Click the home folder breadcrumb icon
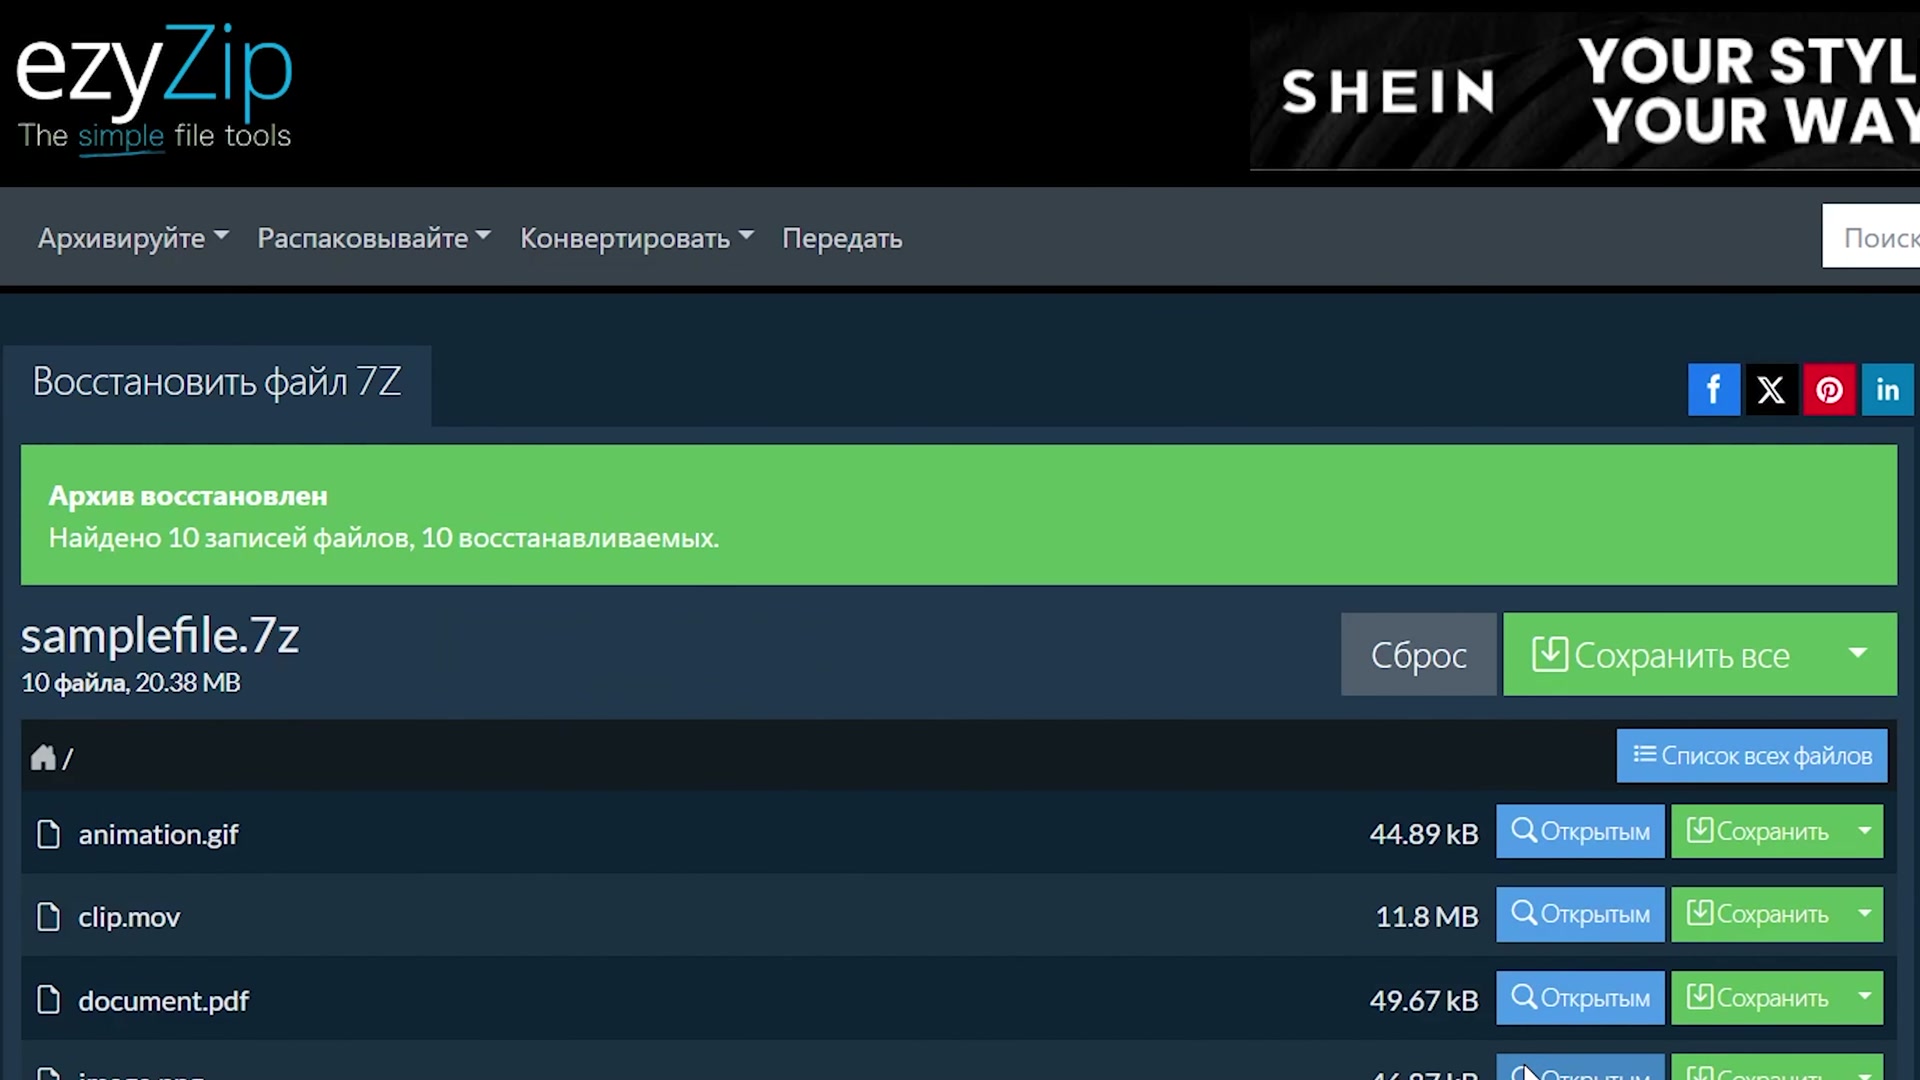The image size is (1920, 1080). click(43, 757)
